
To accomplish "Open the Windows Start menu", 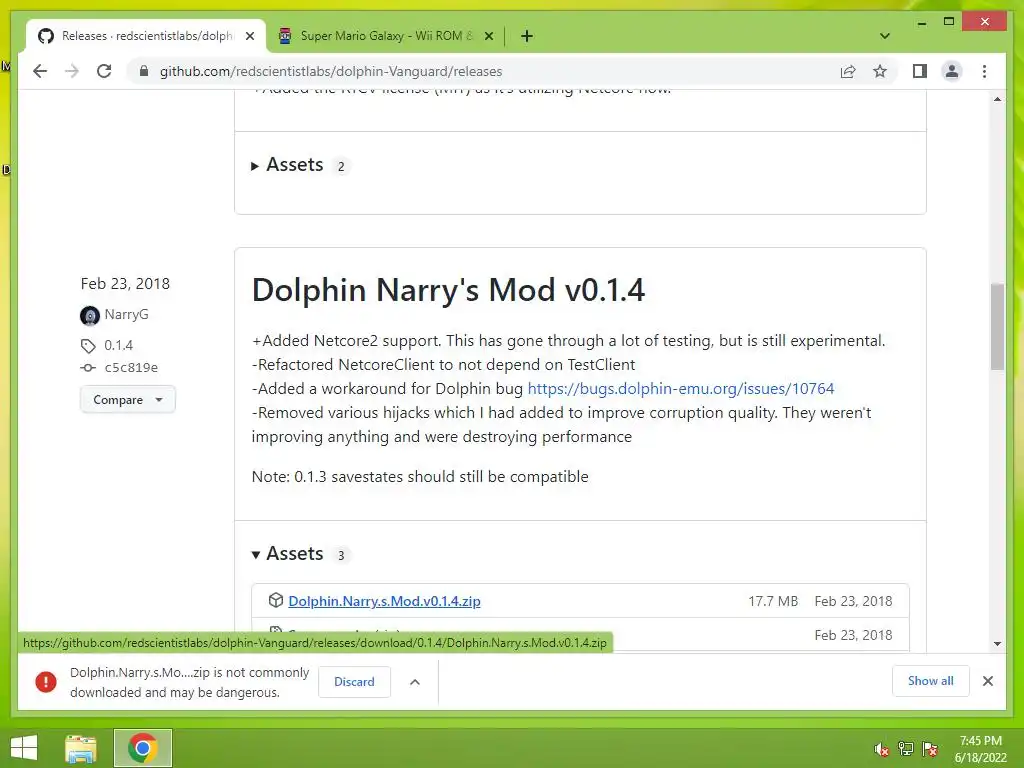I will (x=24, y=748).
